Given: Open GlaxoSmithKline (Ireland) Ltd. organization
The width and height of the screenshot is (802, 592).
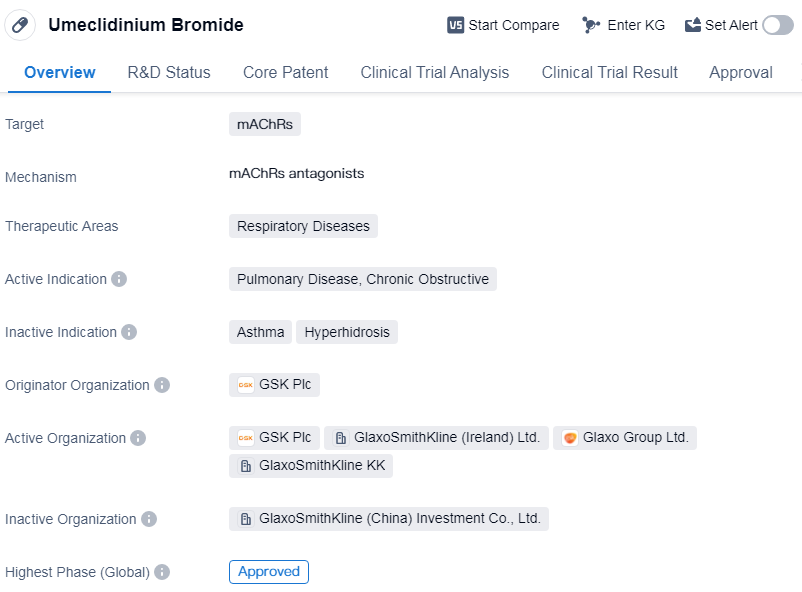Looking at the screenshot, I should point(436,438).
